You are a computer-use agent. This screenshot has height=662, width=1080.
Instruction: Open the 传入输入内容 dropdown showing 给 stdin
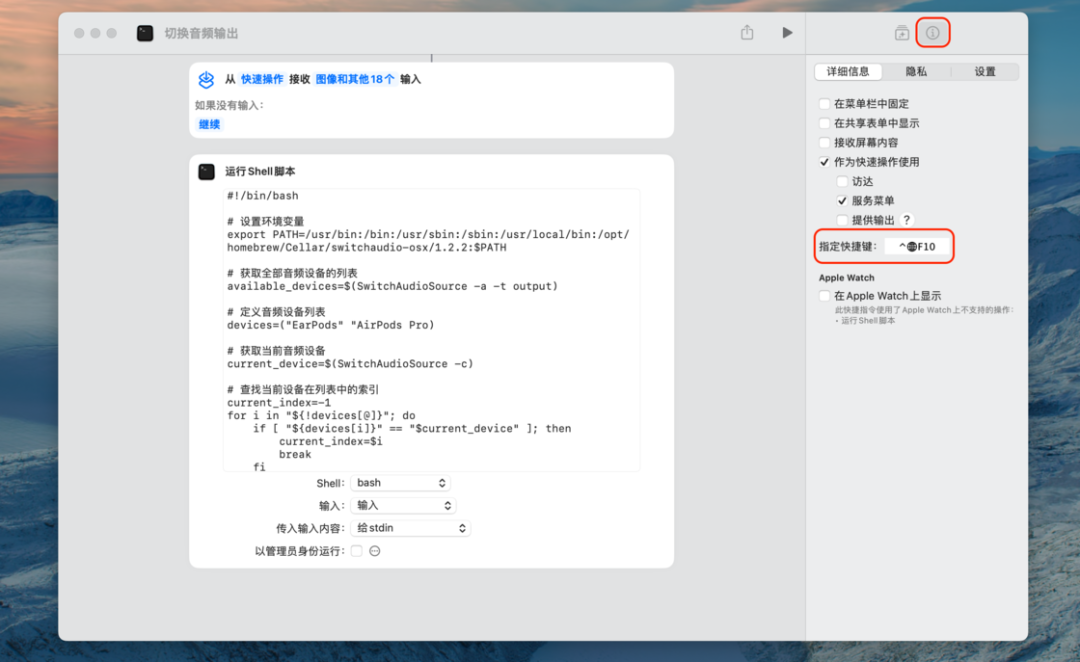411,528
